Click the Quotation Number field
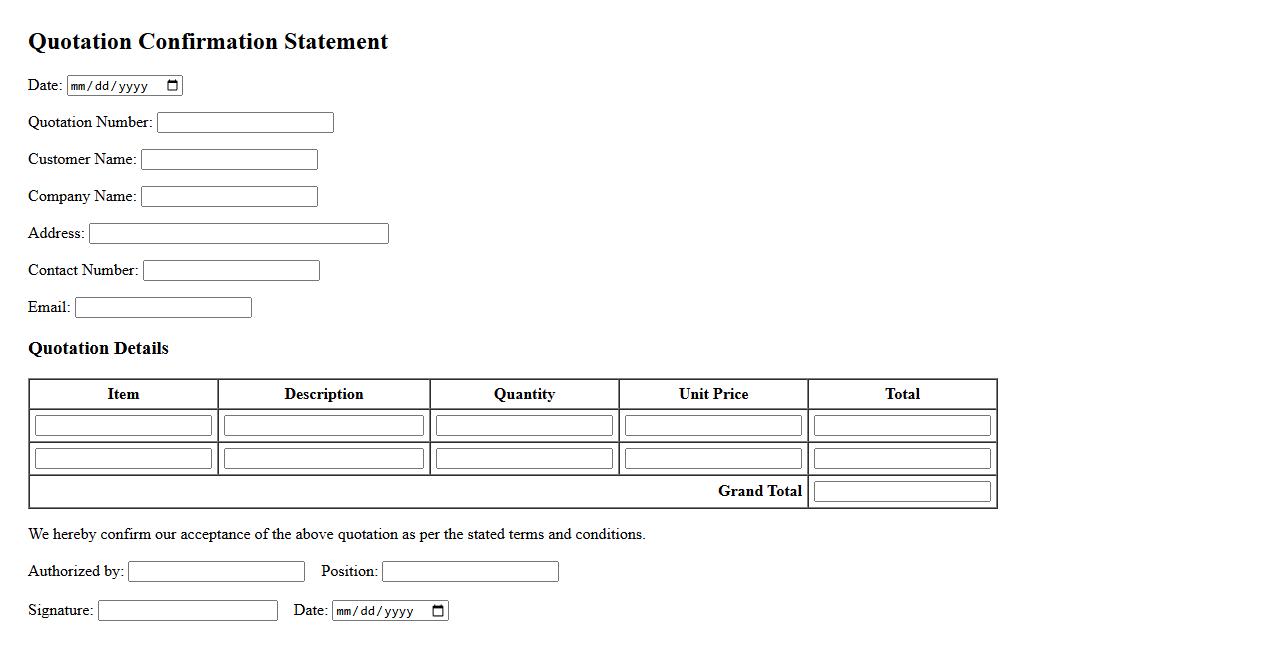 pyautogui.click(x=245, y=123)
